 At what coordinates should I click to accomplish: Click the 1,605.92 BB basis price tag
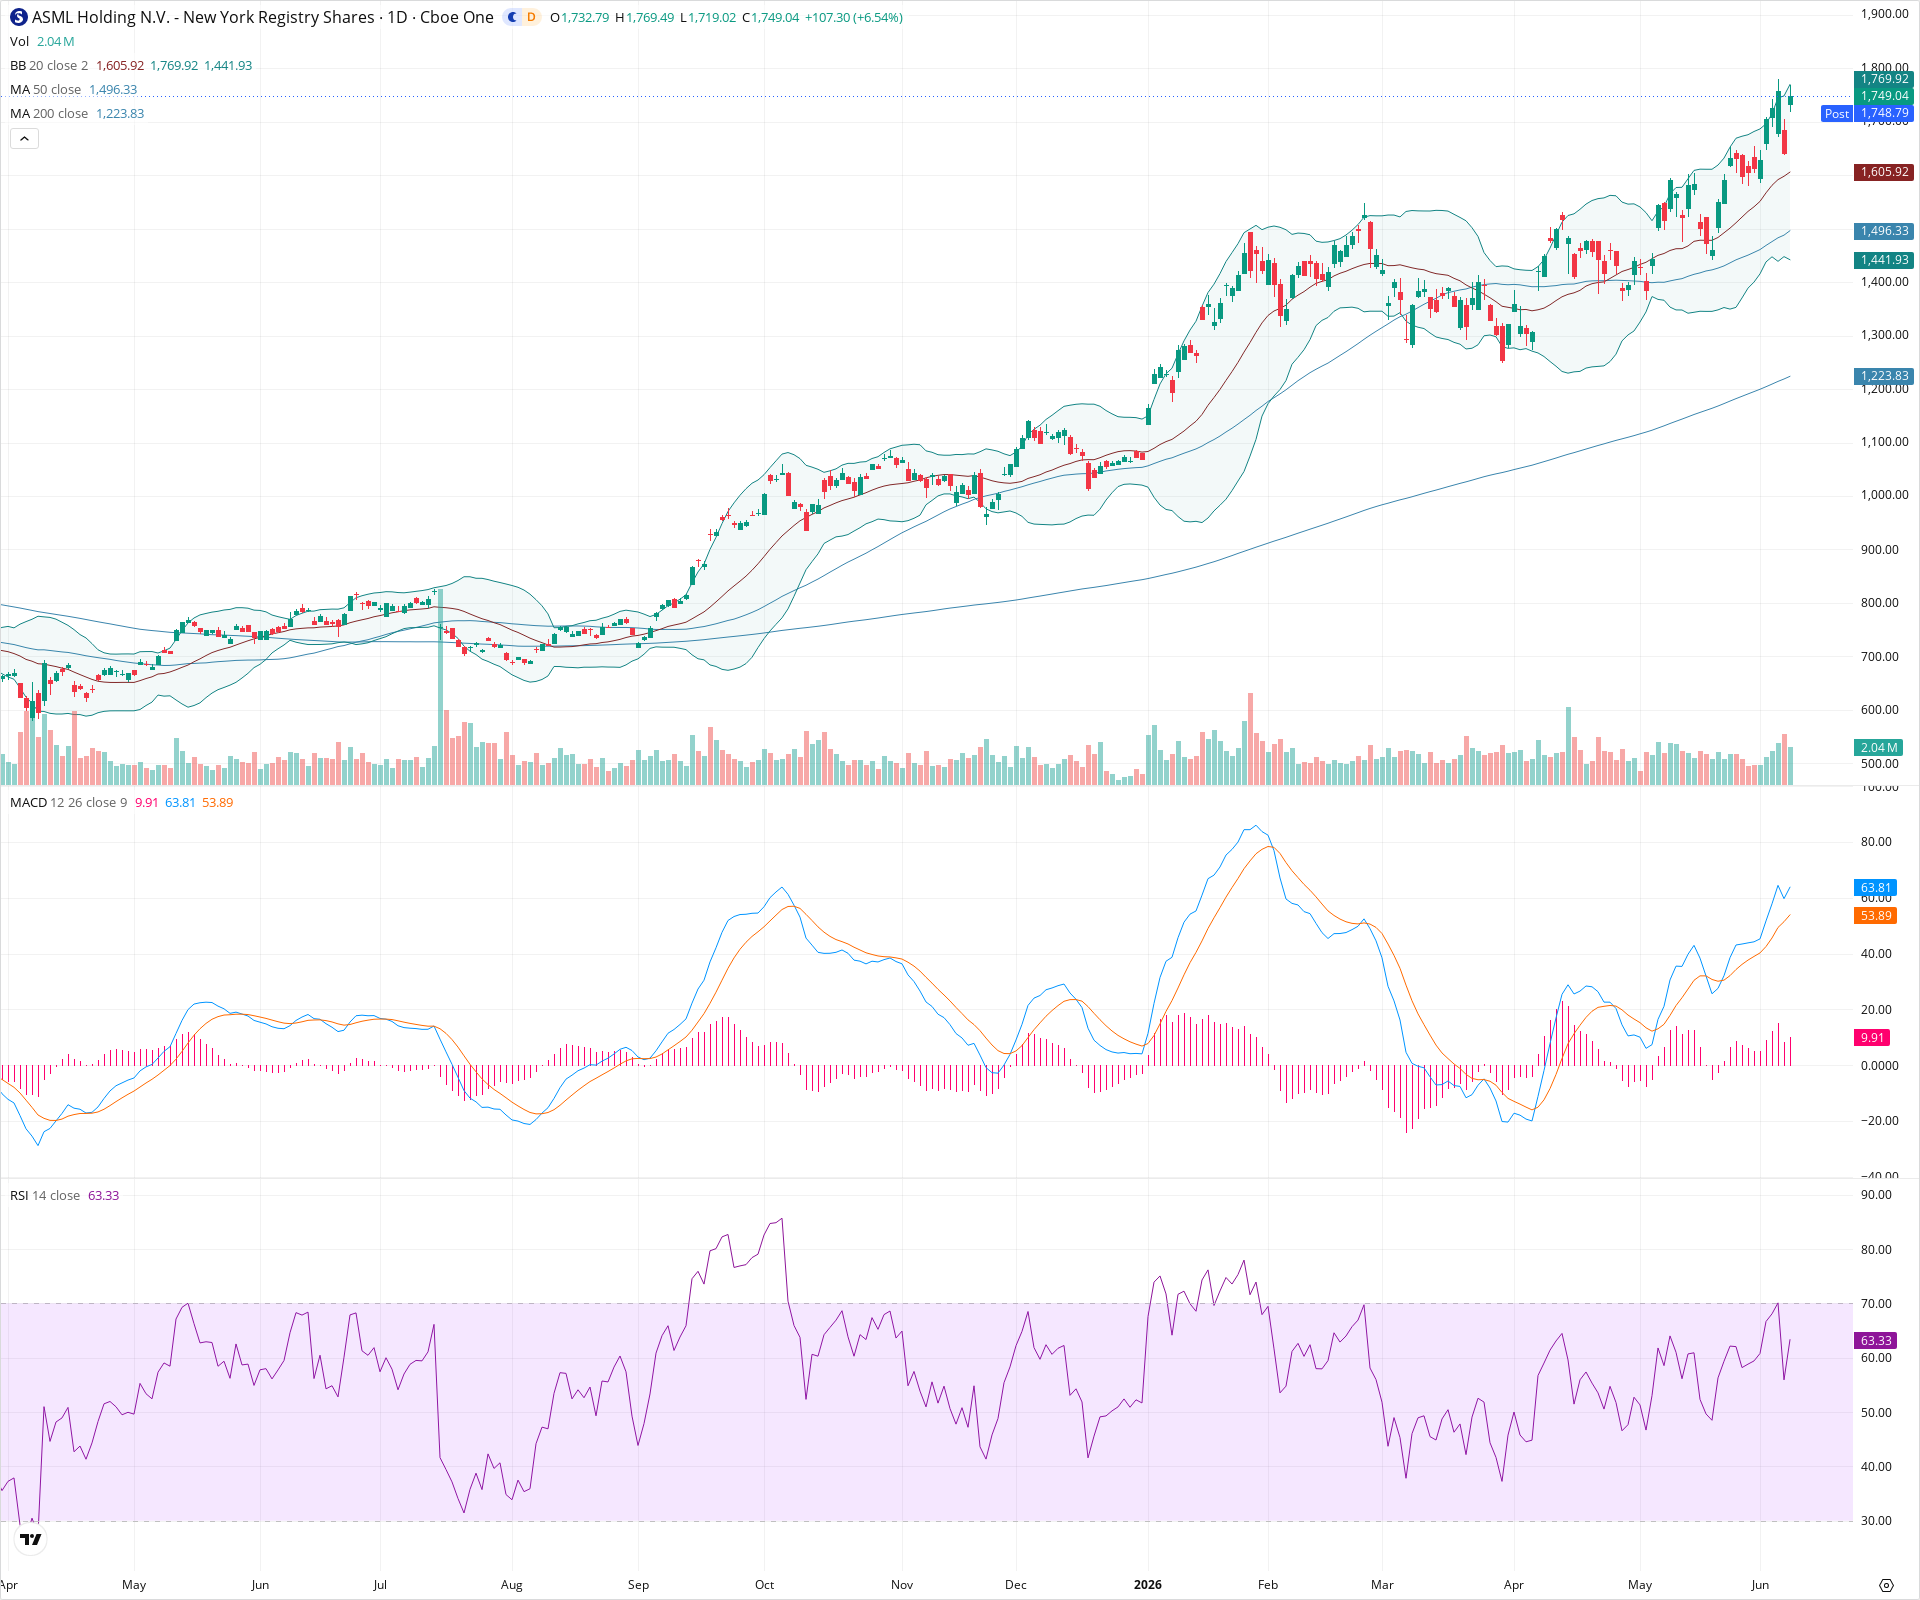(x=1884, y=172)
